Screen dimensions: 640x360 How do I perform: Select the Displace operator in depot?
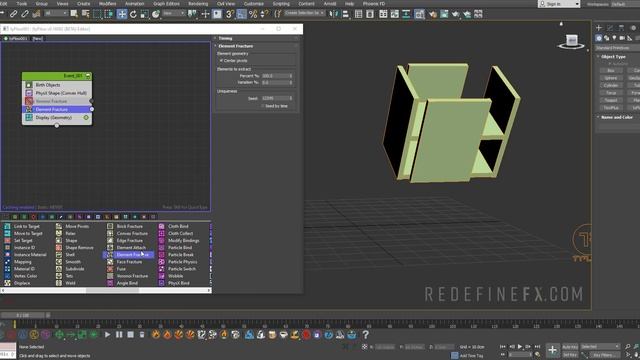tap(17, 283)
